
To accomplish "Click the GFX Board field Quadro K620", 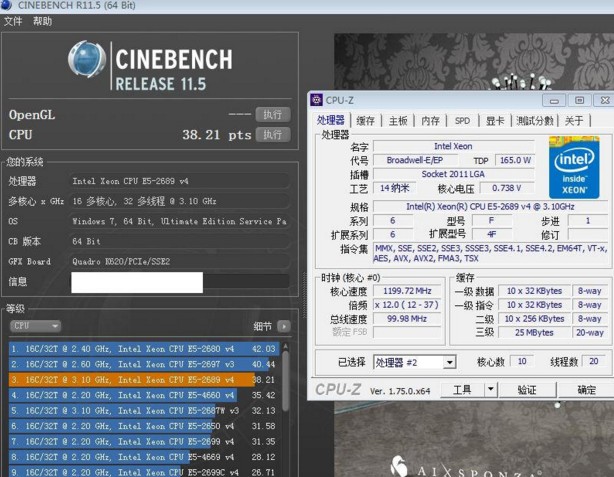I will [180, 262].
